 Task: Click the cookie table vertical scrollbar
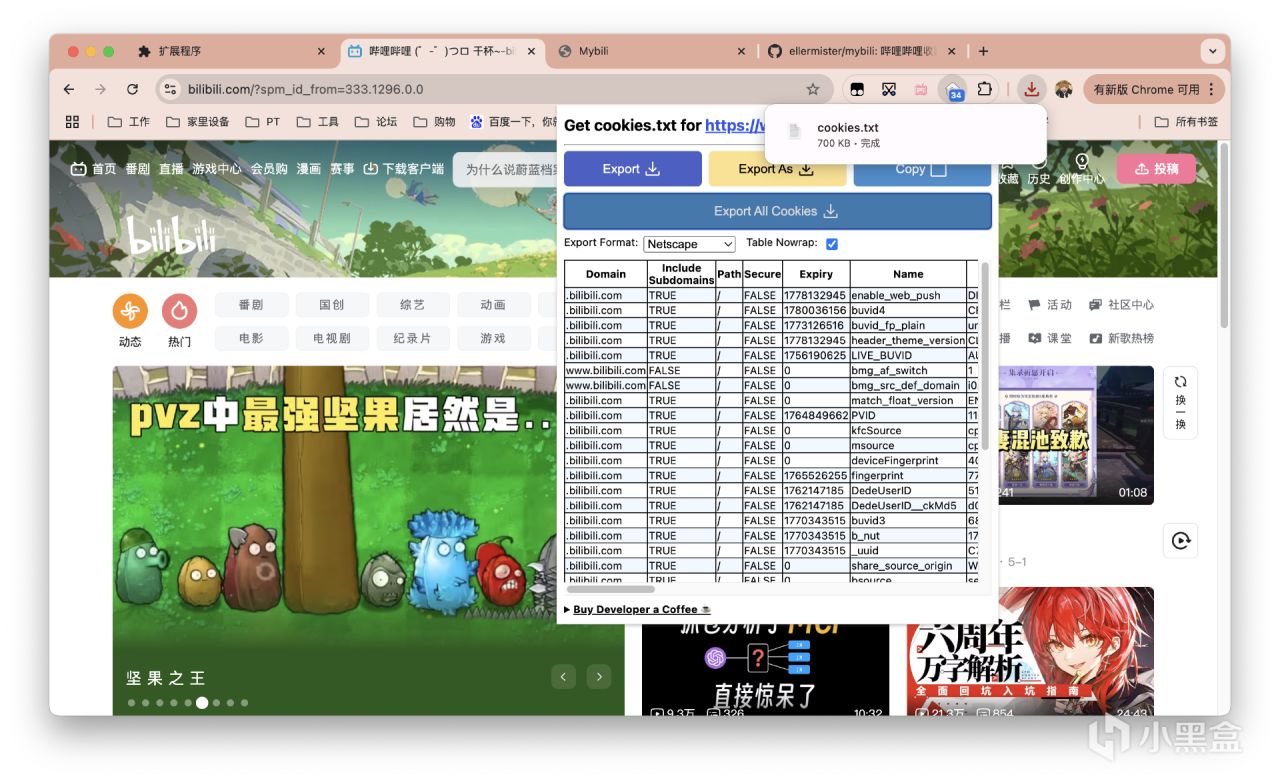[985, 356]
